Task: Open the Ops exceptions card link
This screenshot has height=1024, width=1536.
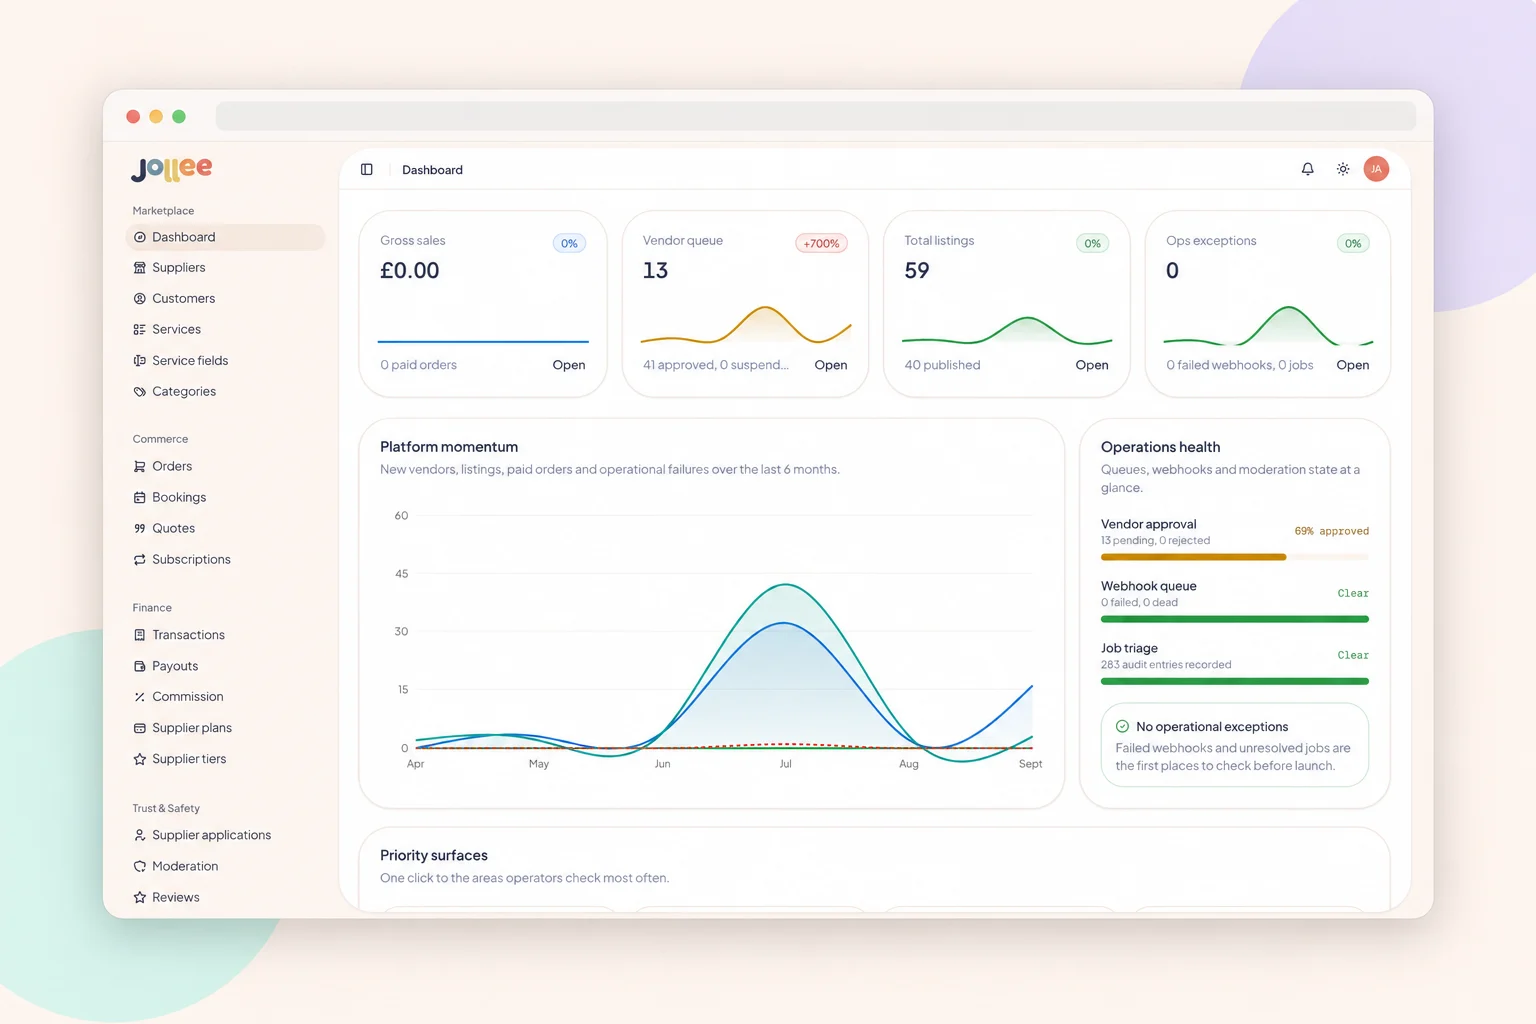Action: [1352, 365]
